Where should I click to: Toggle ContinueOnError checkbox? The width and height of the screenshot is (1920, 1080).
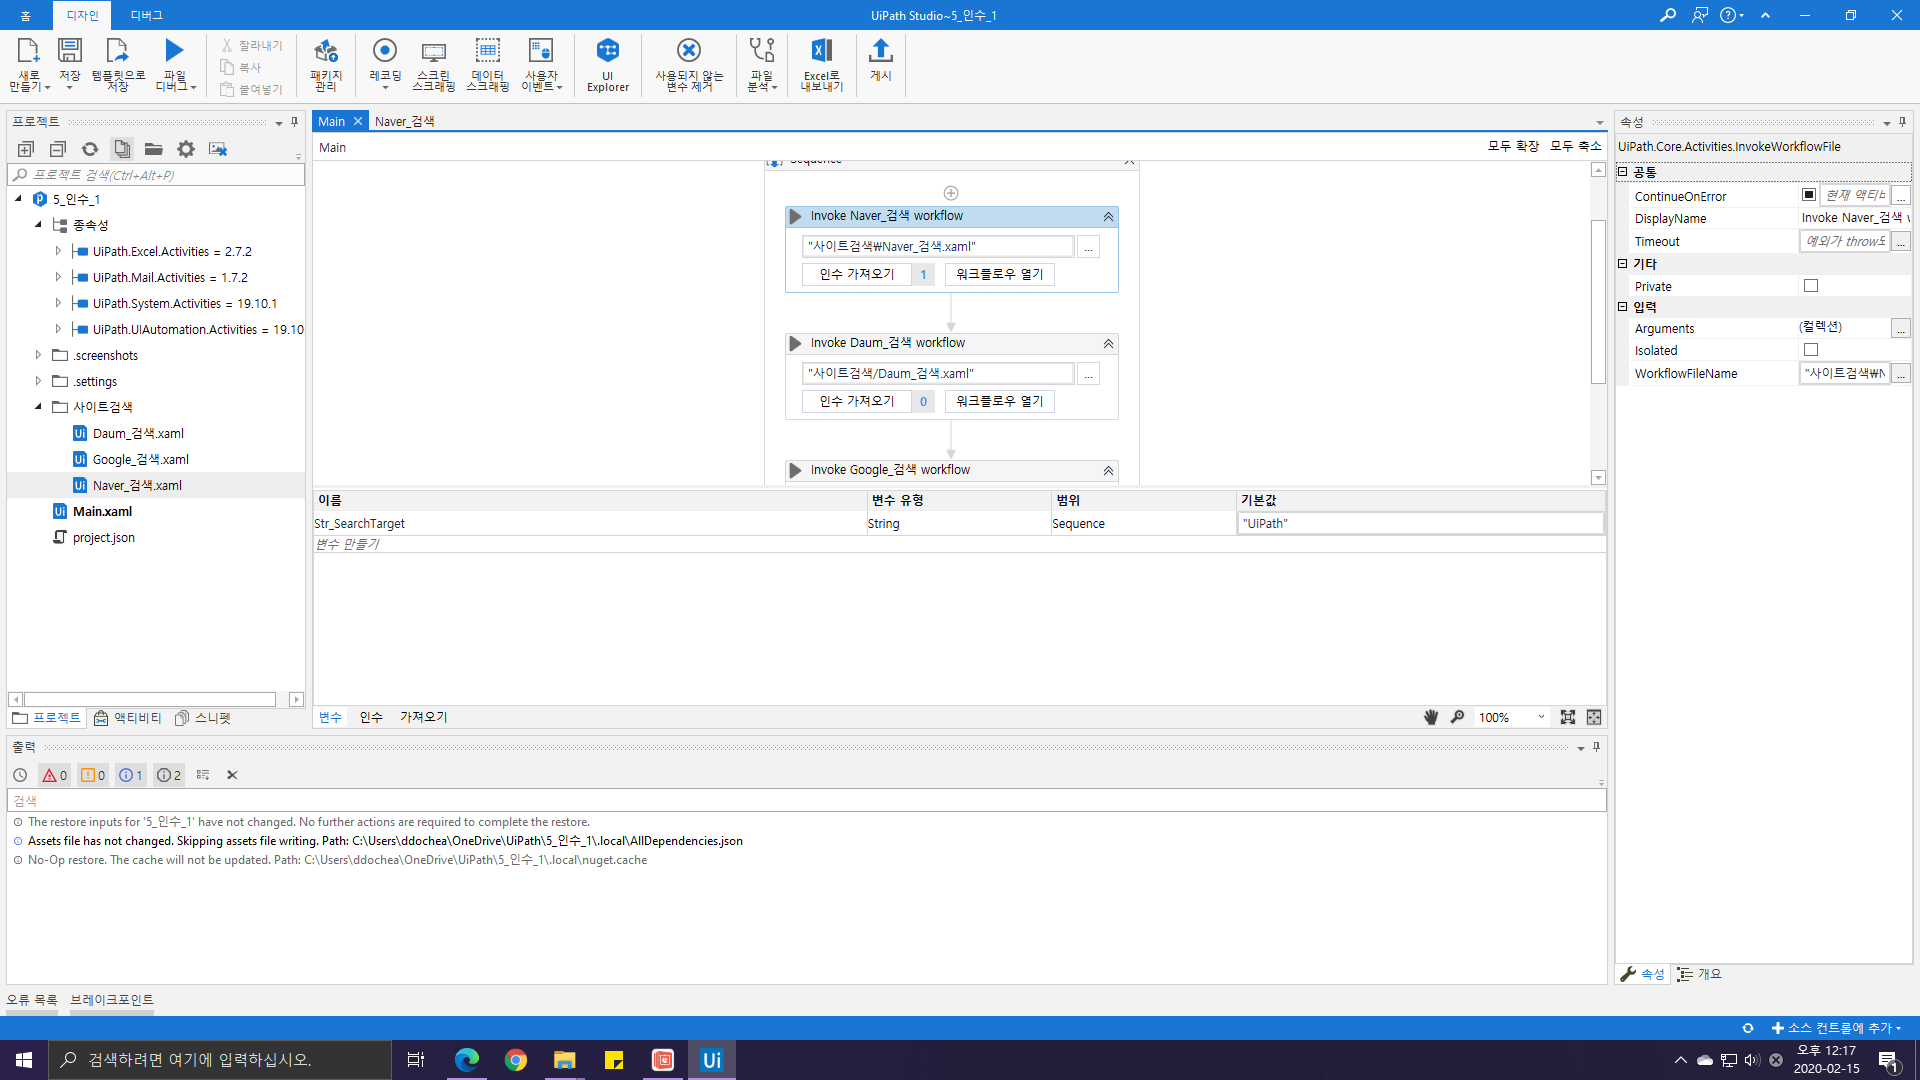pos(1809,195)
